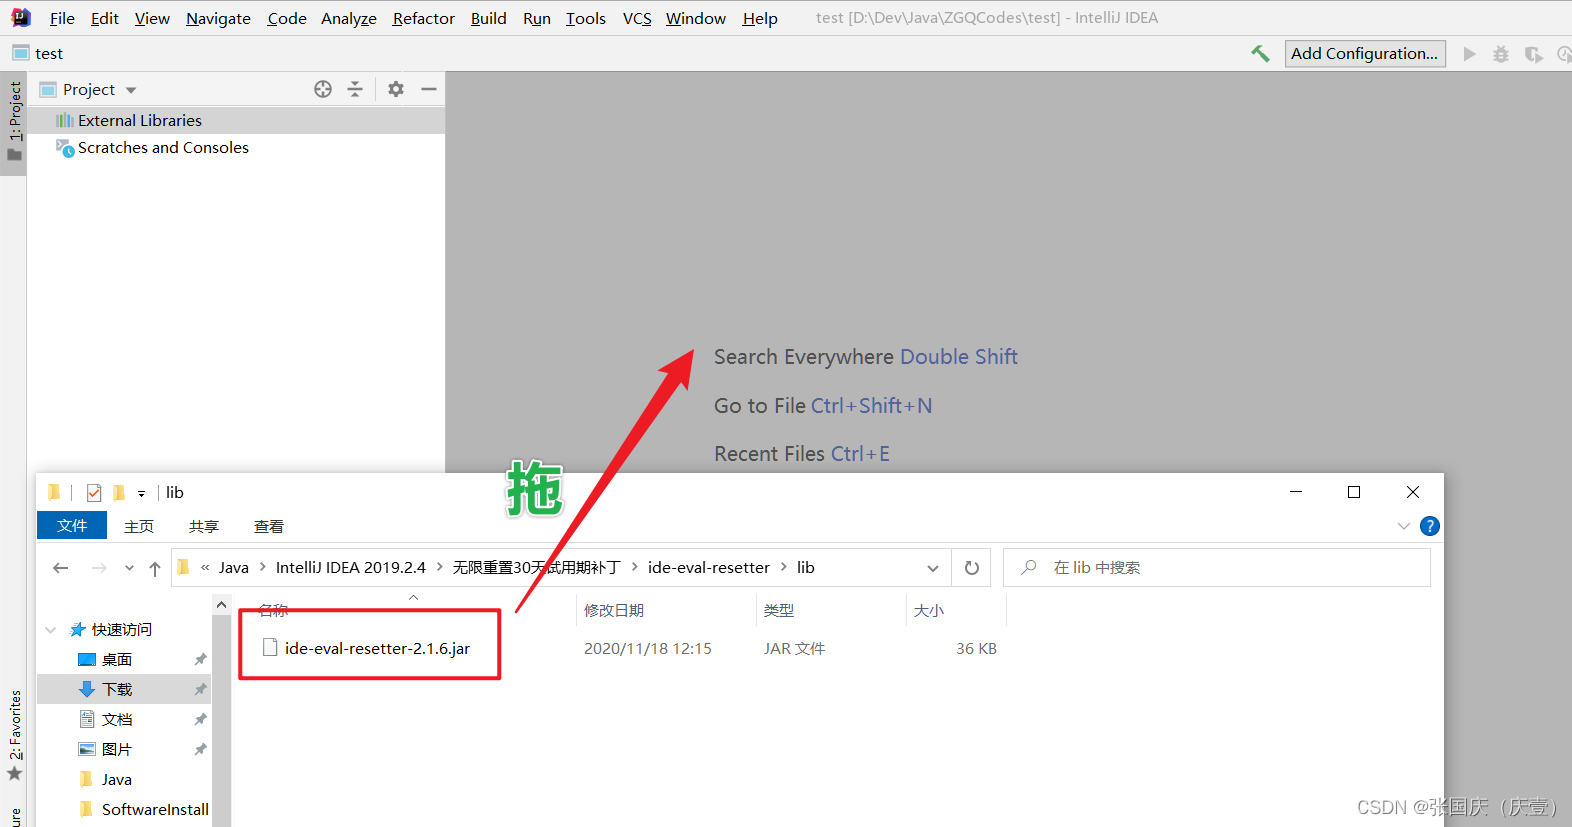Open the Code menu
Screen dimensions: 1572x827
coord(287,18)
